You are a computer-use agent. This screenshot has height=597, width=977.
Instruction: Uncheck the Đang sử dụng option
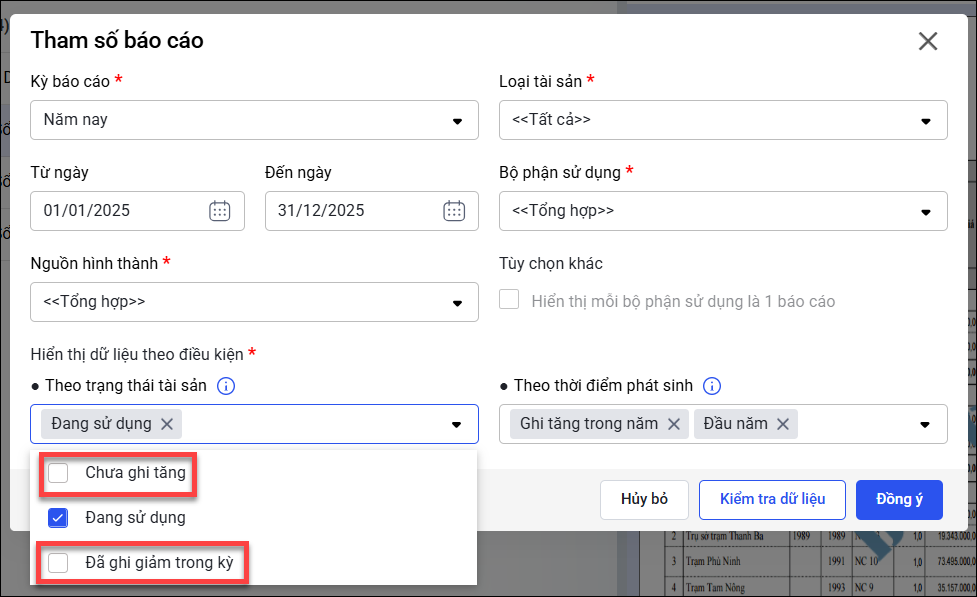click(59, 518)
